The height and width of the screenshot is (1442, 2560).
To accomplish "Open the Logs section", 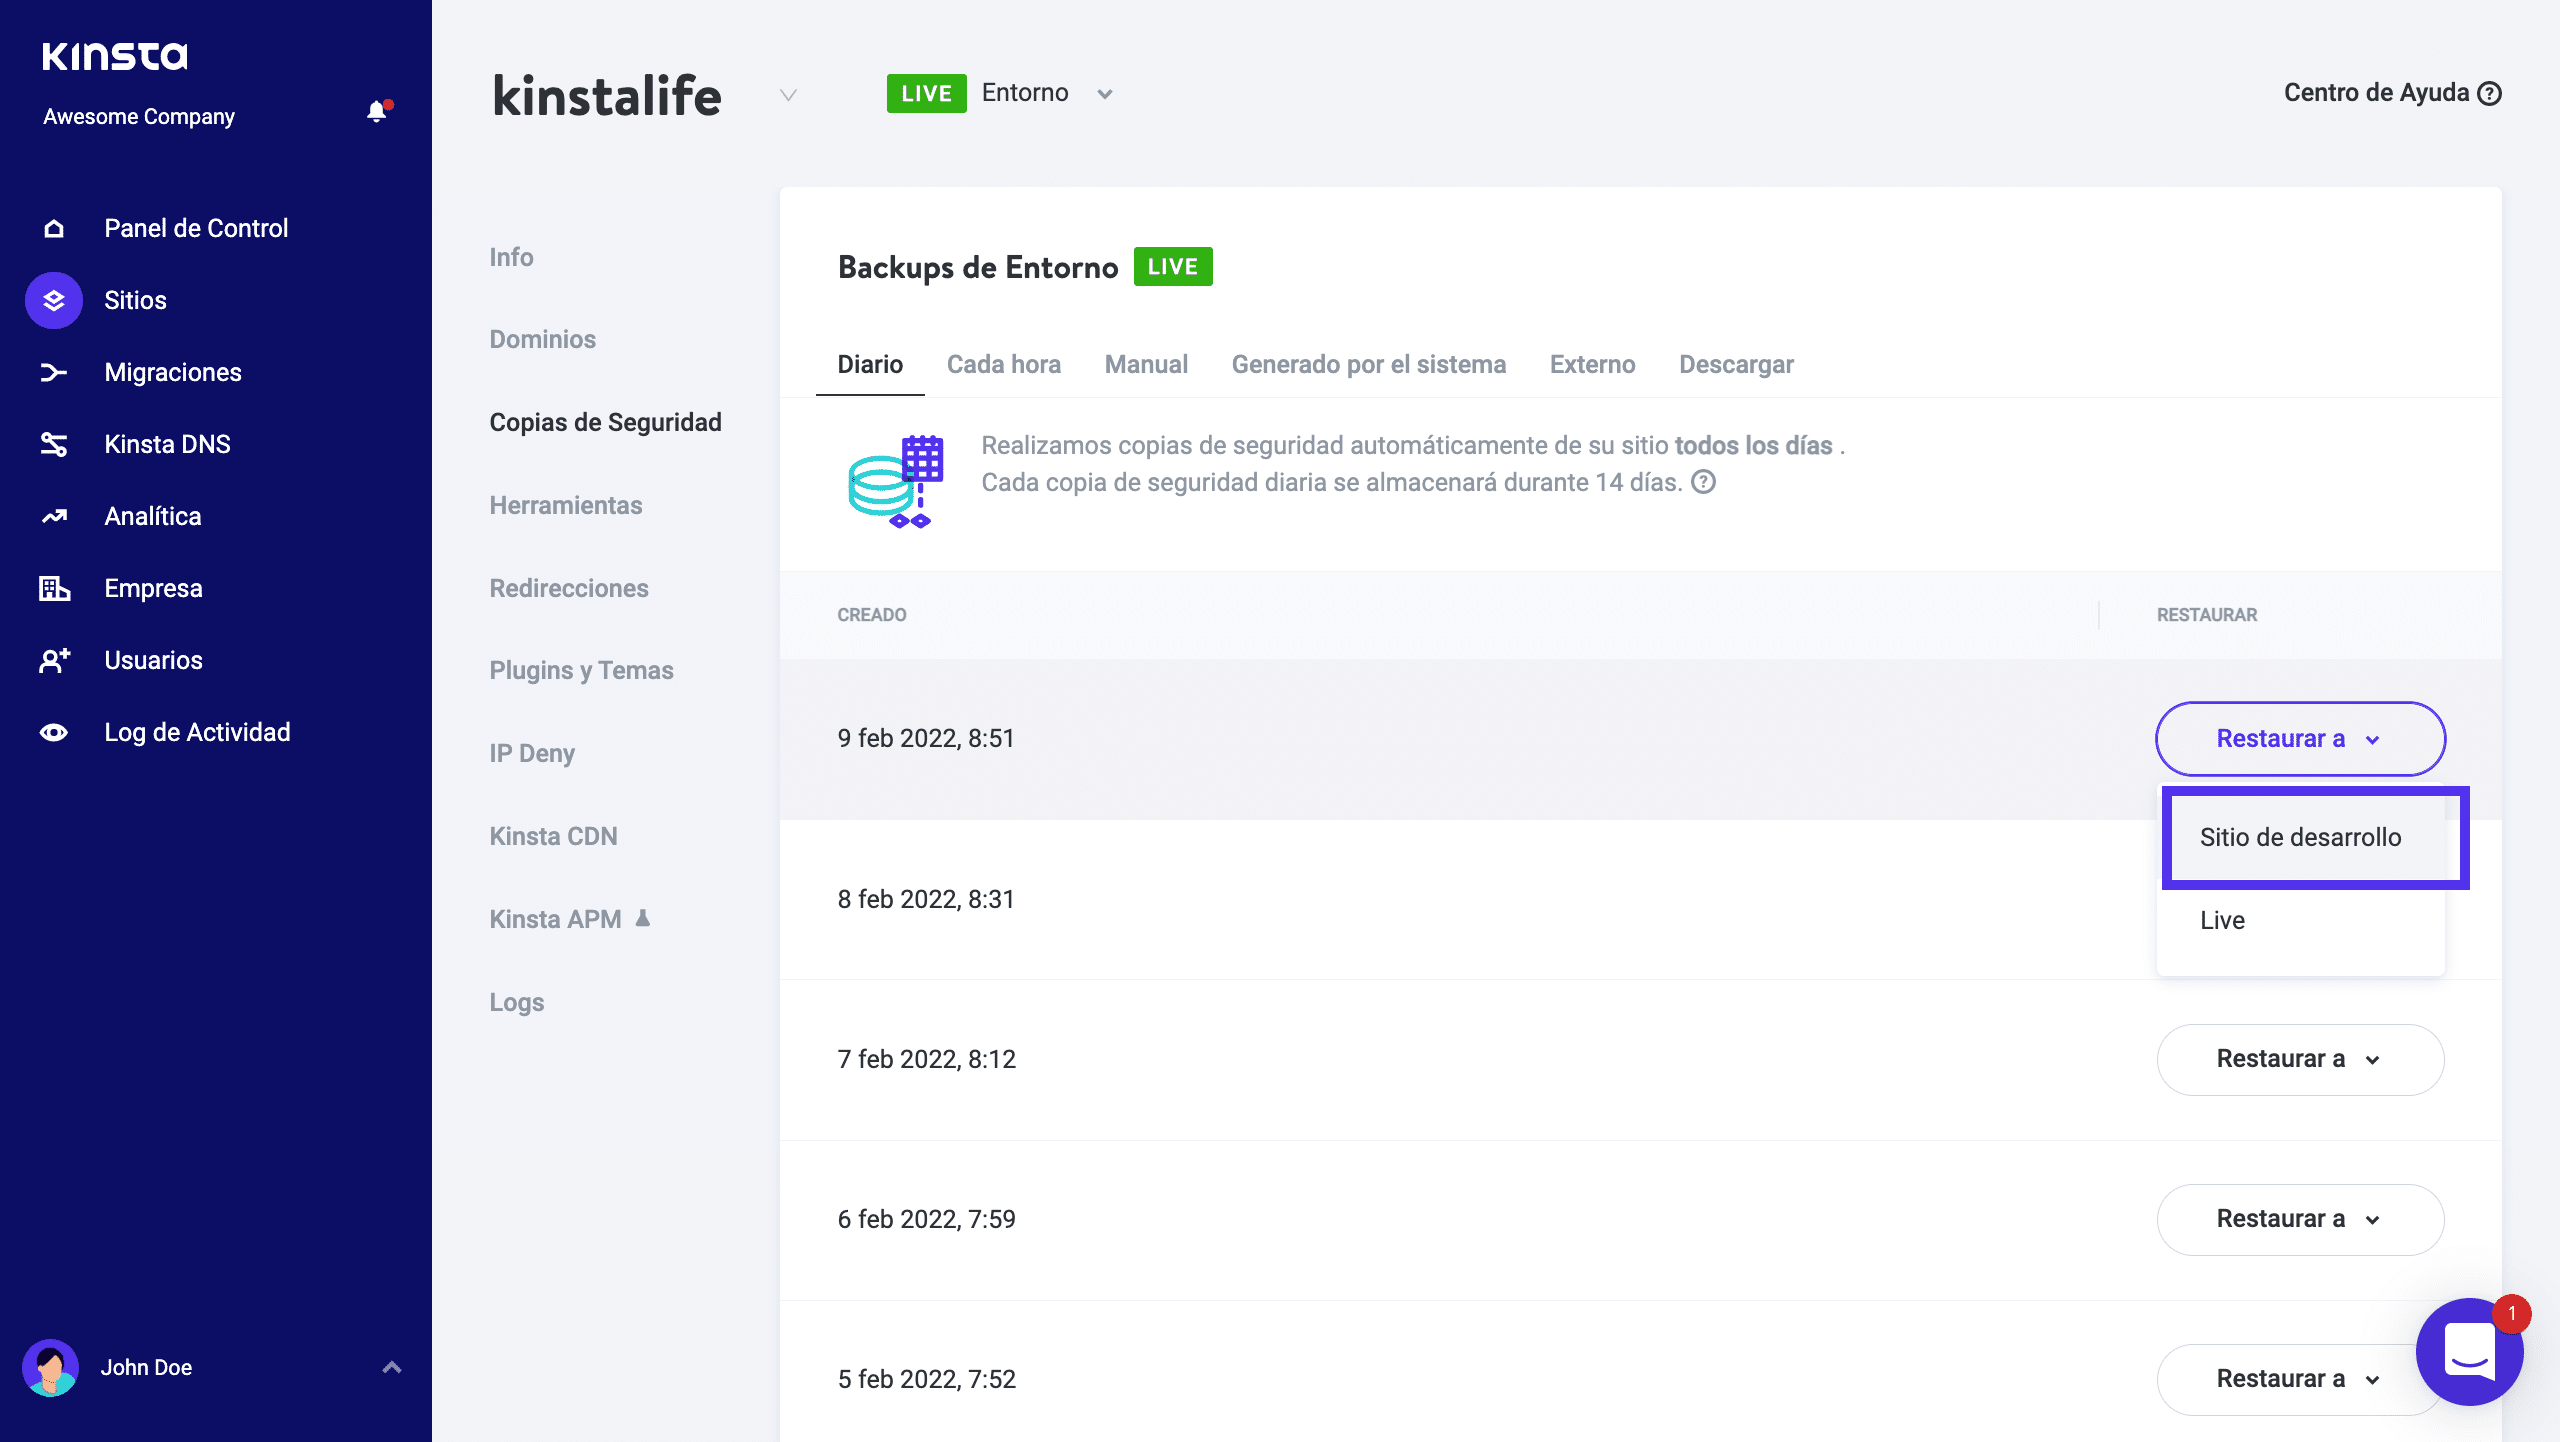I will click(x=516, y=1002).
